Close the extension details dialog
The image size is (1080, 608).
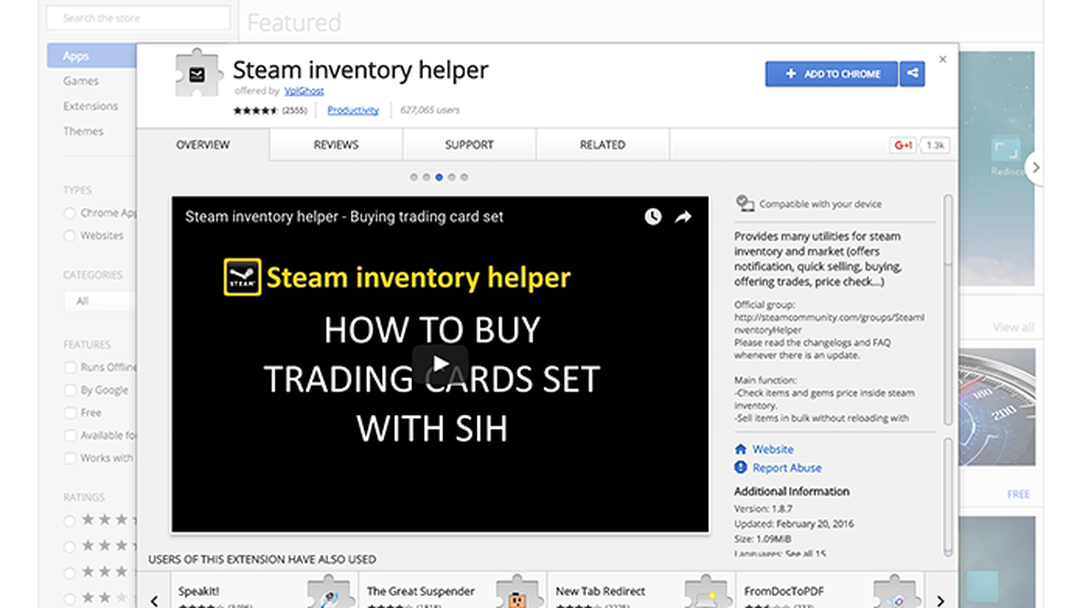[x=942, y=60]
